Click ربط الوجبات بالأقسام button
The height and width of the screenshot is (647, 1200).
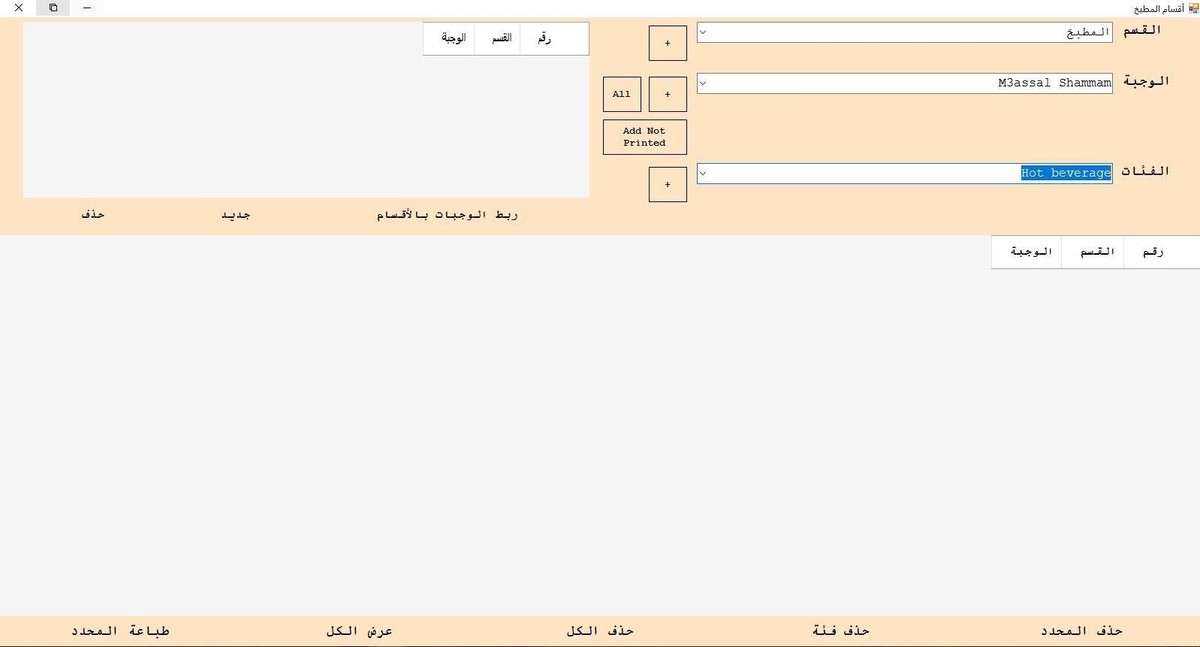point(447,215)
